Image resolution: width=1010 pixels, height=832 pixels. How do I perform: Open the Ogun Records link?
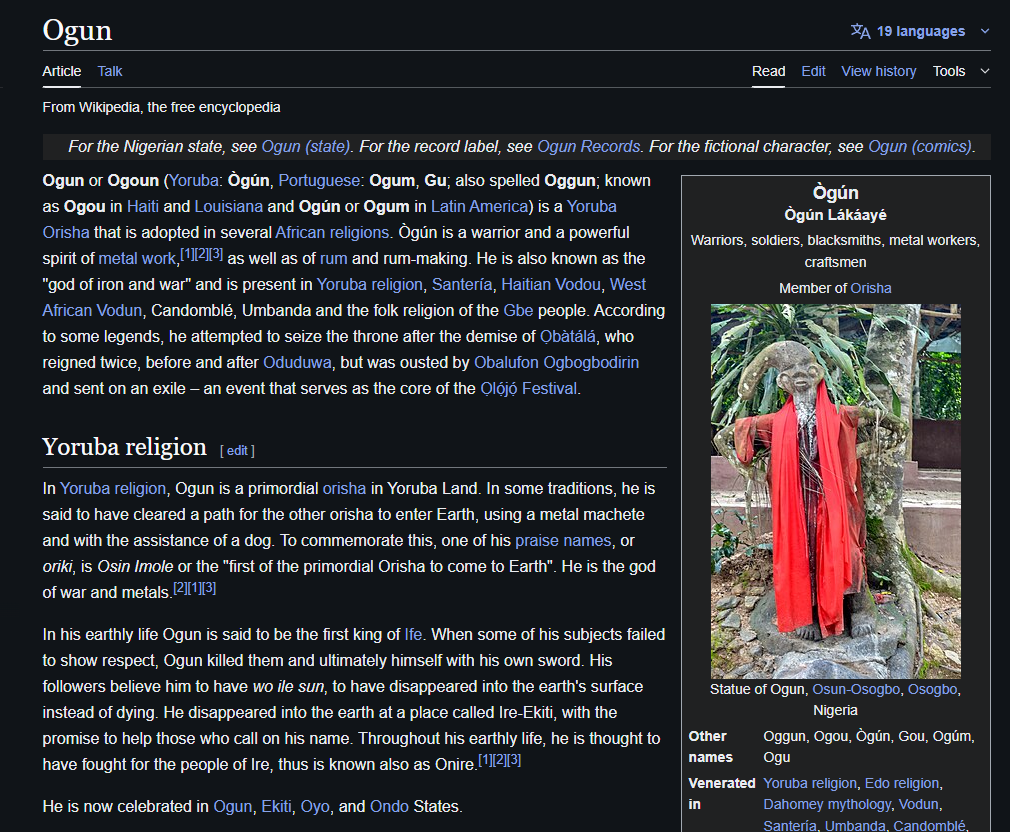tap(588, 146)
